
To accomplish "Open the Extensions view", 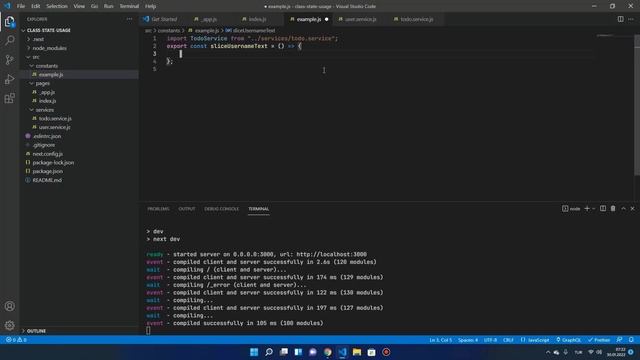I will tap(9, 98).
